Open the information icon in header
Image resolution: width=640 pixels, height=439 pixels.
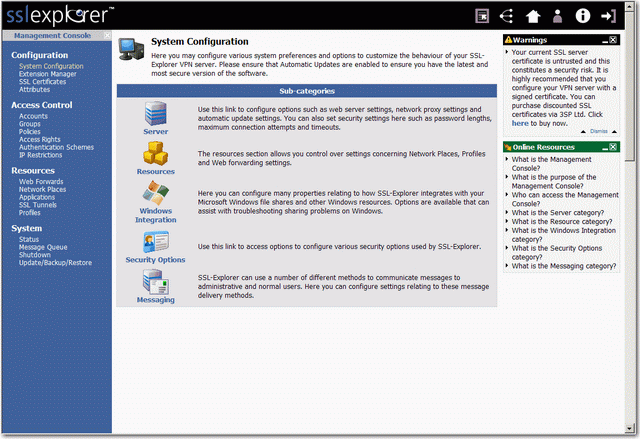[x=582, y=16]
